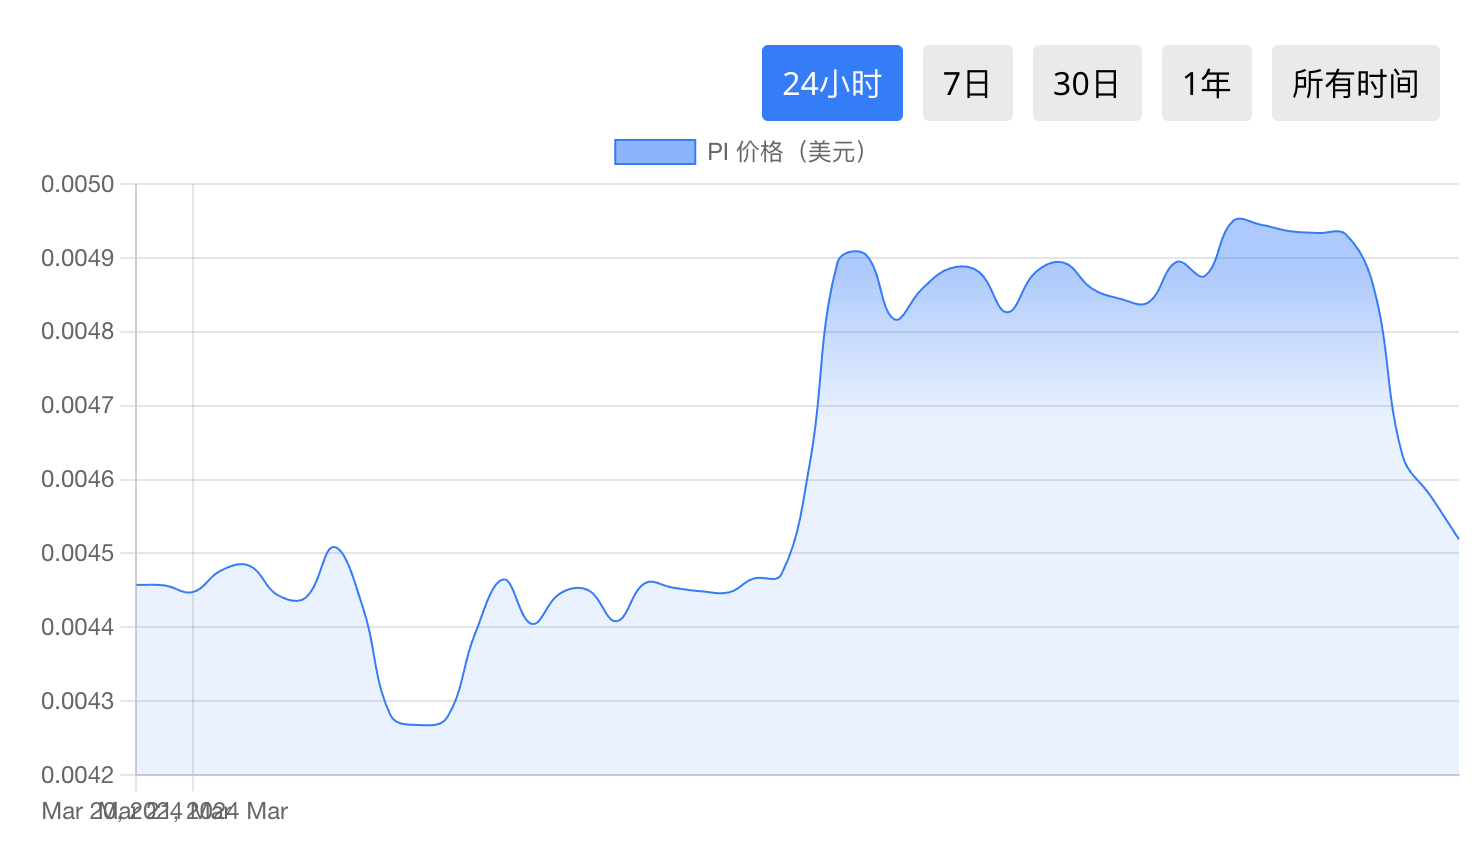Click the overlapping Mar 2024 x-axis date labels

(165, 811)
